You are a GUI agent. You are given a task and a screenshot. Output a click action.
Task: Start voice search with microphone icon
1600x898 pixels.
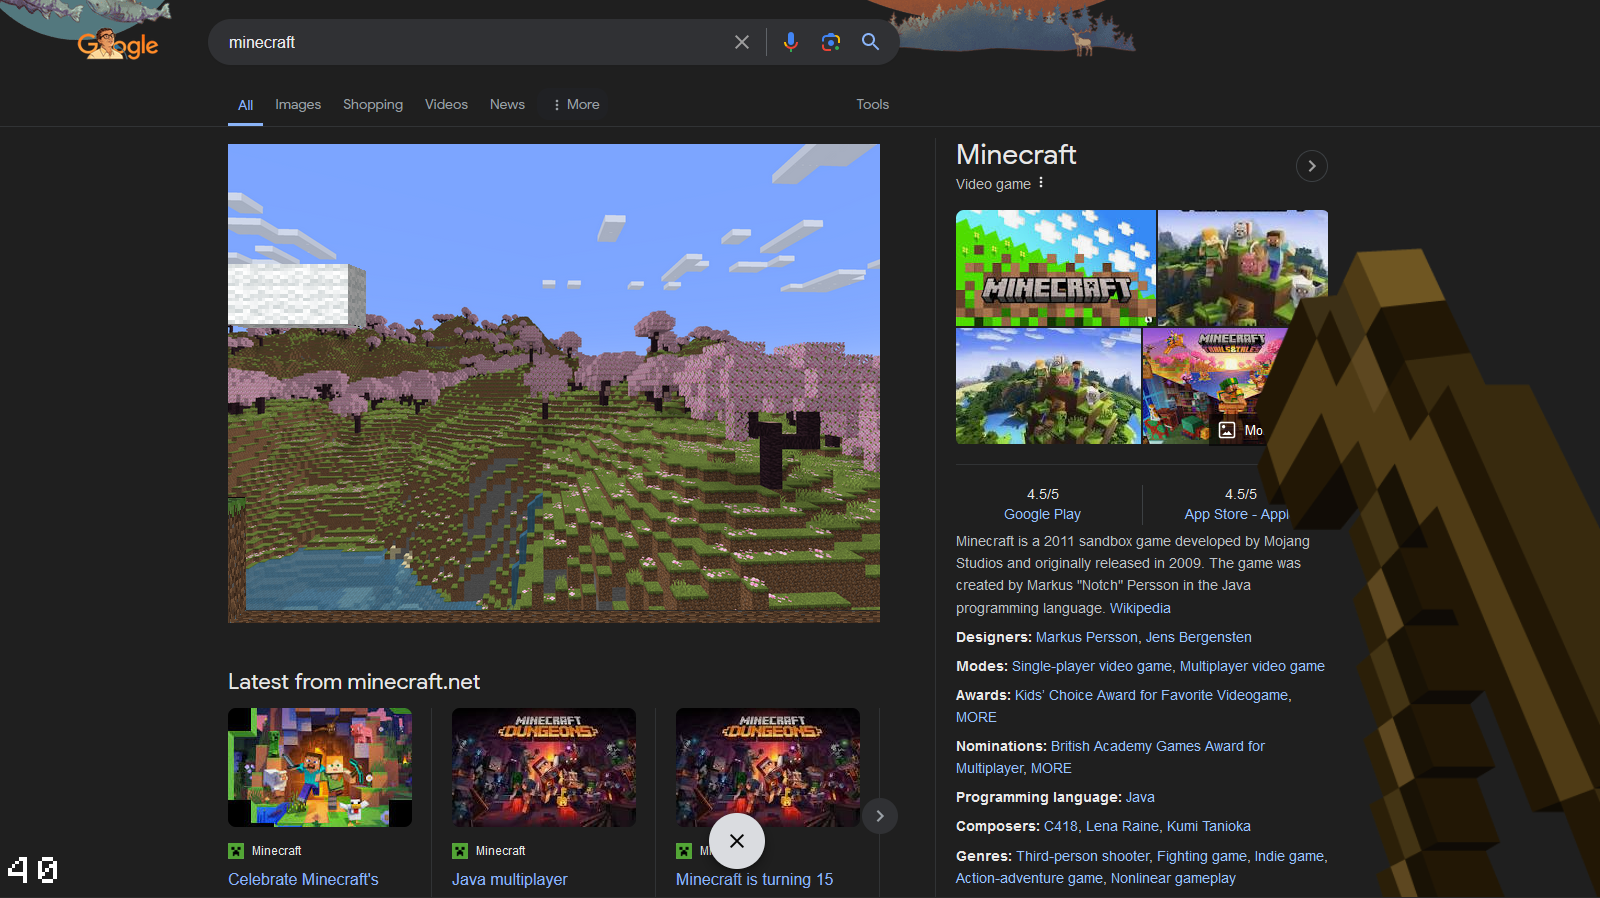pos(790,42)
